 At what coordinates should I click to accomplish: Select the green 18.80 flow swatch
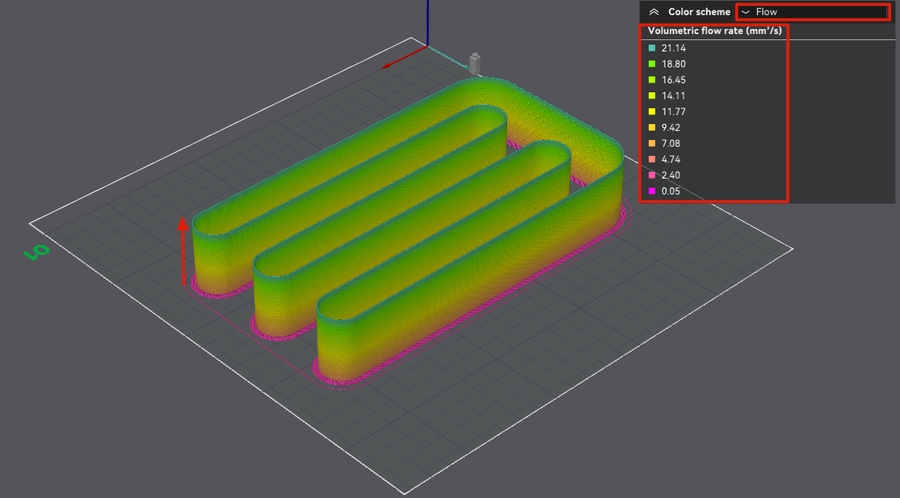tap(651, 64)
